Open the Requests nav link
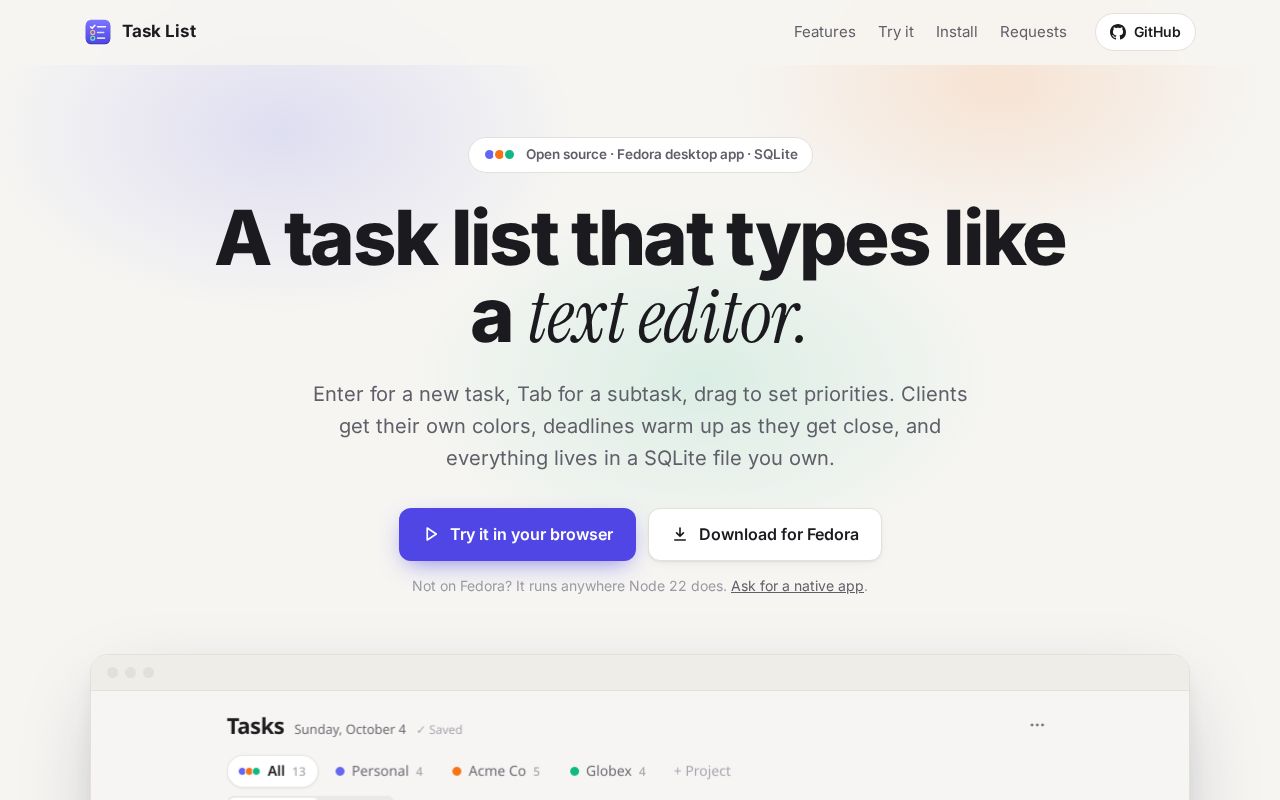Viewport: 1280px width, 800px height. [1033, 32]
